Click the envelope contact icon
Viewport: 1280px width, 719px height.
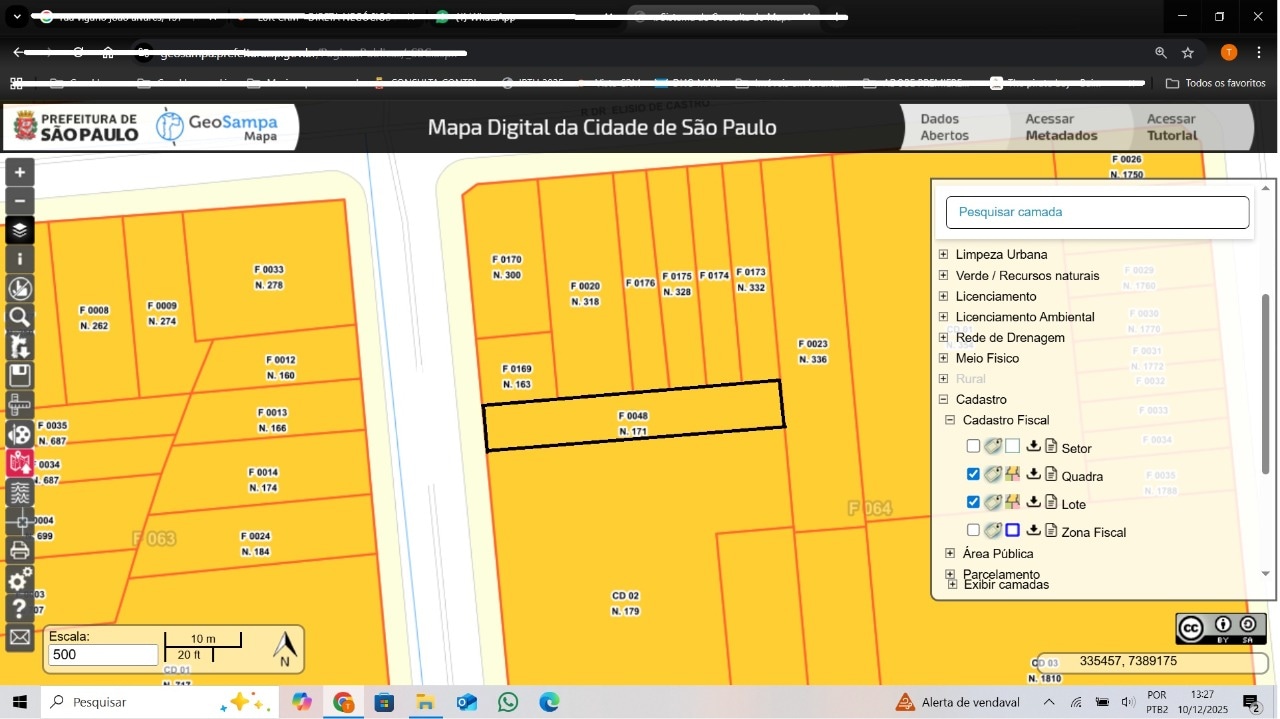tap(19, 637)
